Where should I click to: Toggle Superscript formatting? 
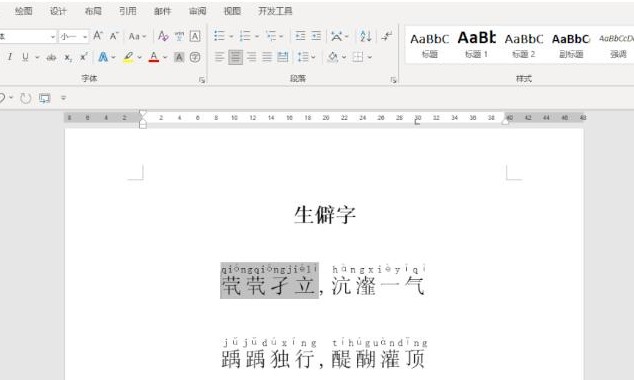pos(84,57)
